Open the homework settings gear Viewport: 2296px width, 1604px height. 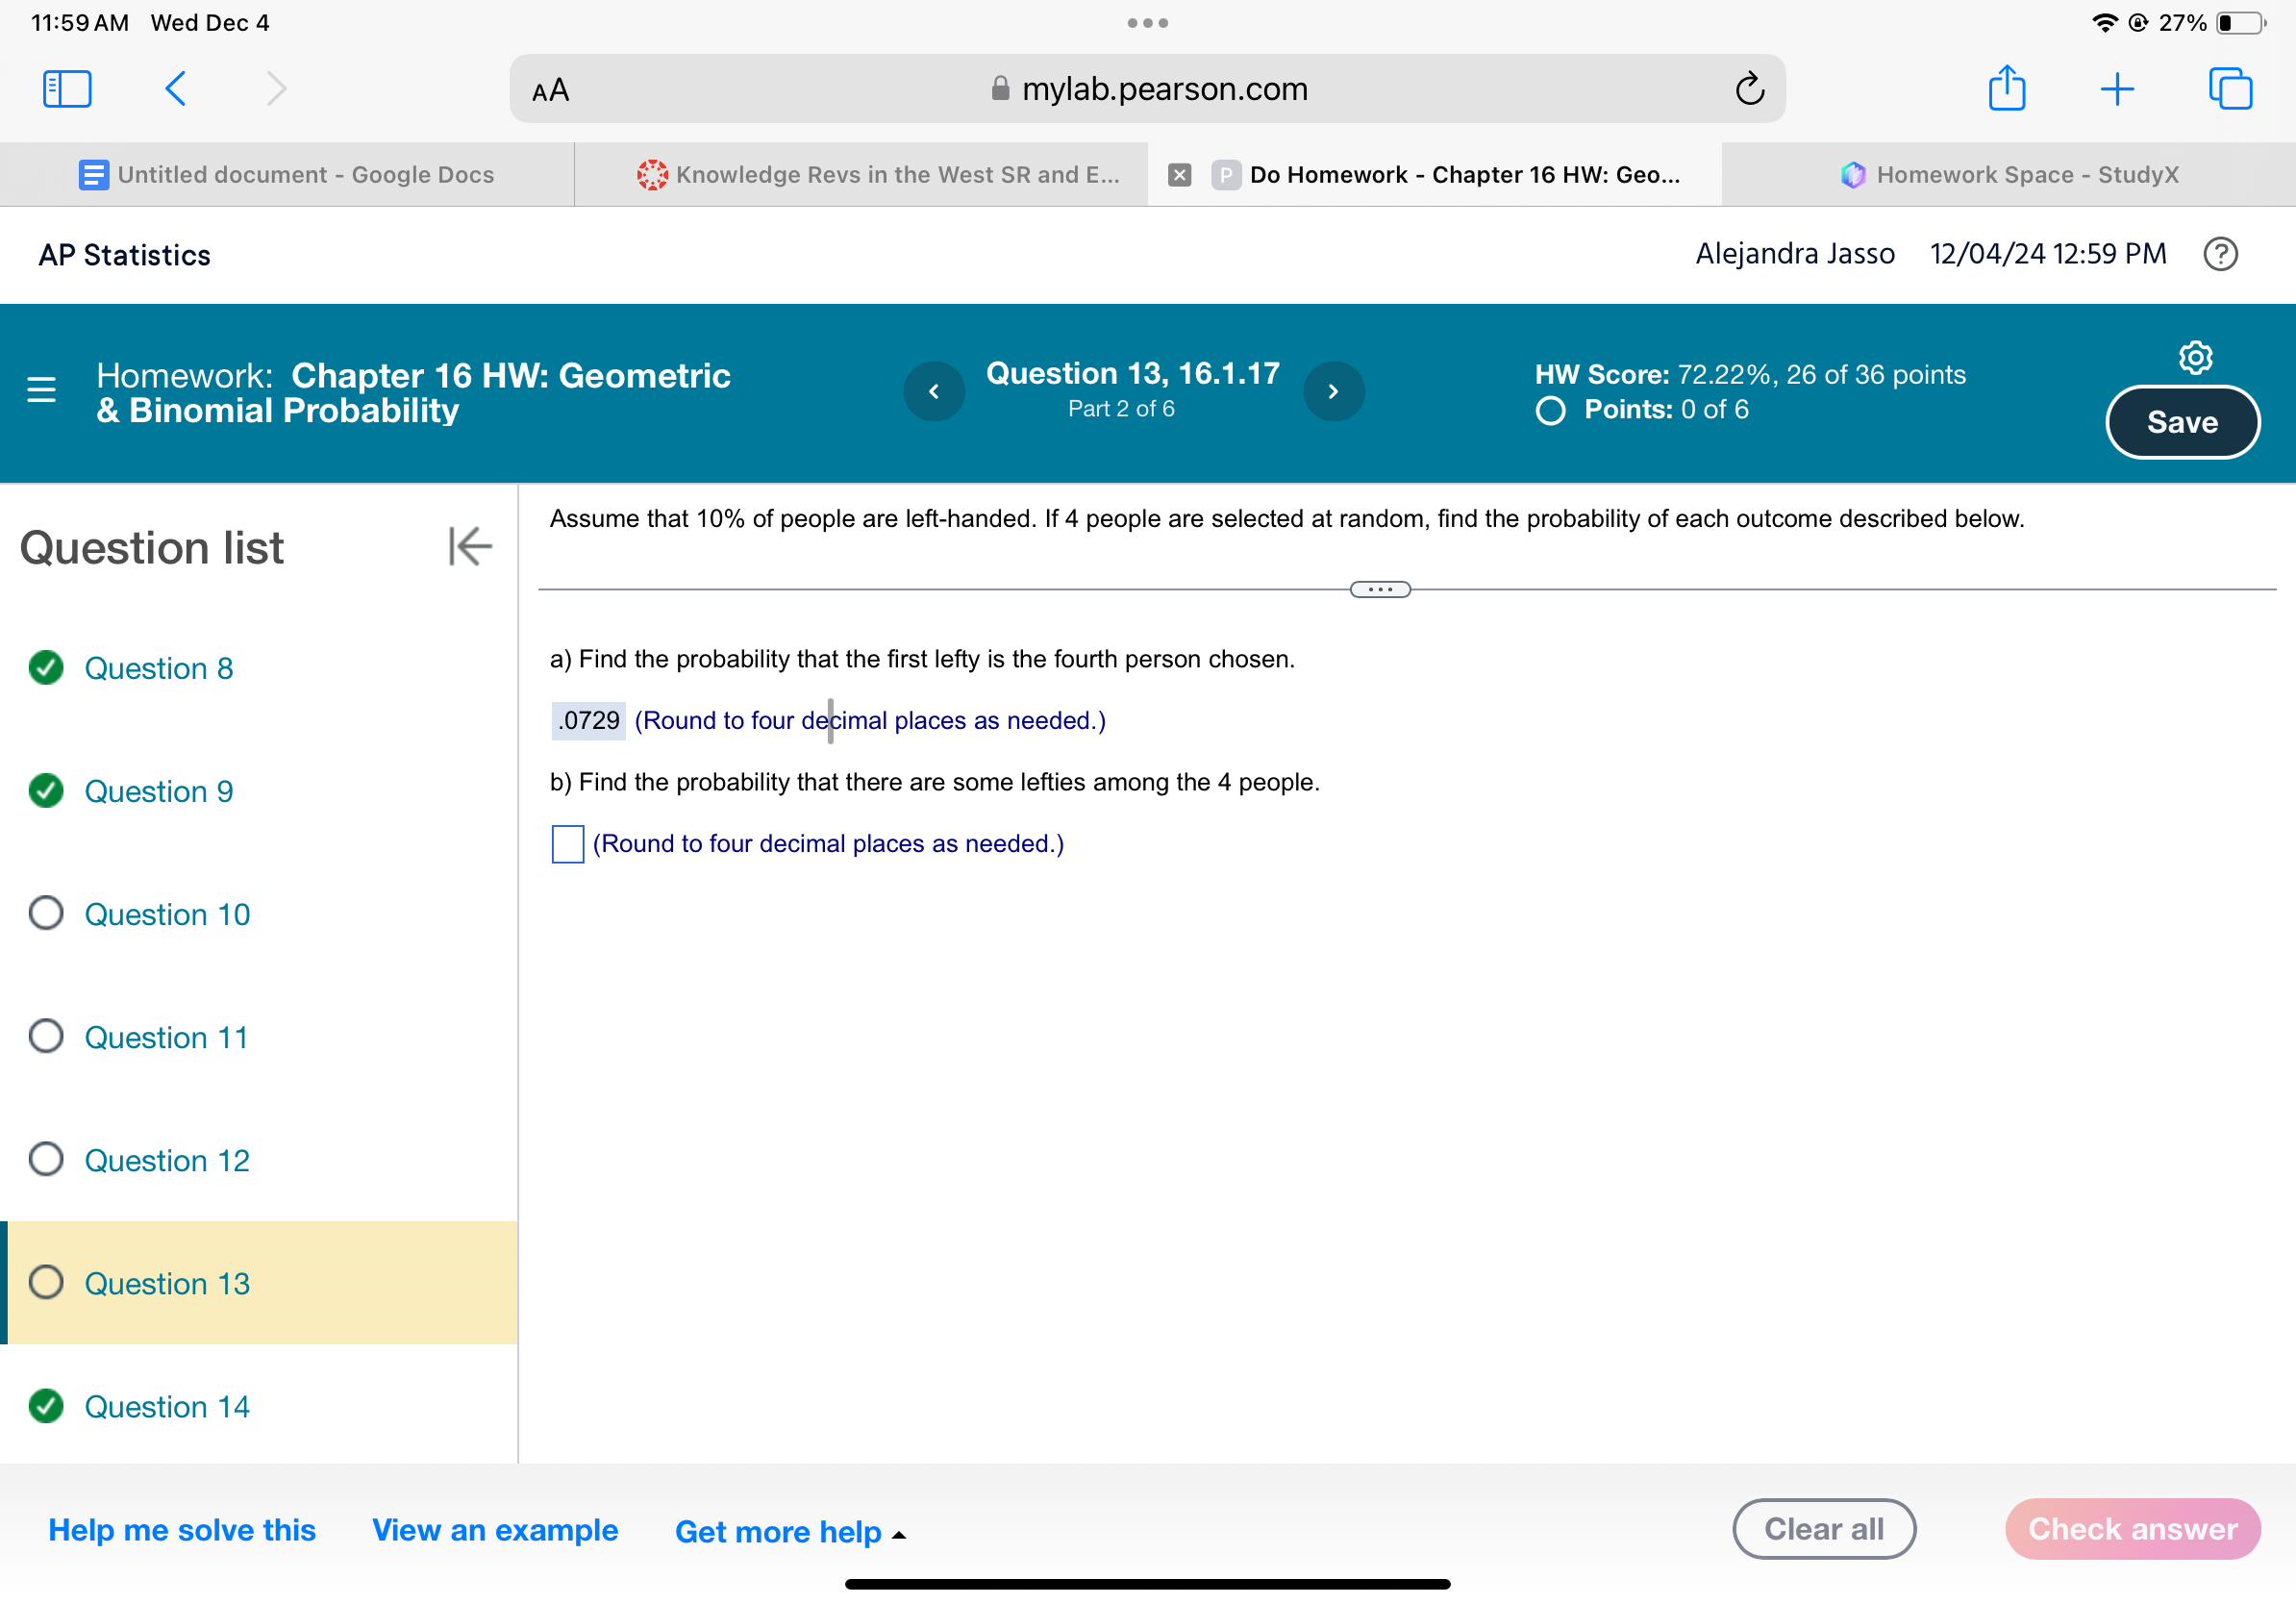coord(2194,357)
